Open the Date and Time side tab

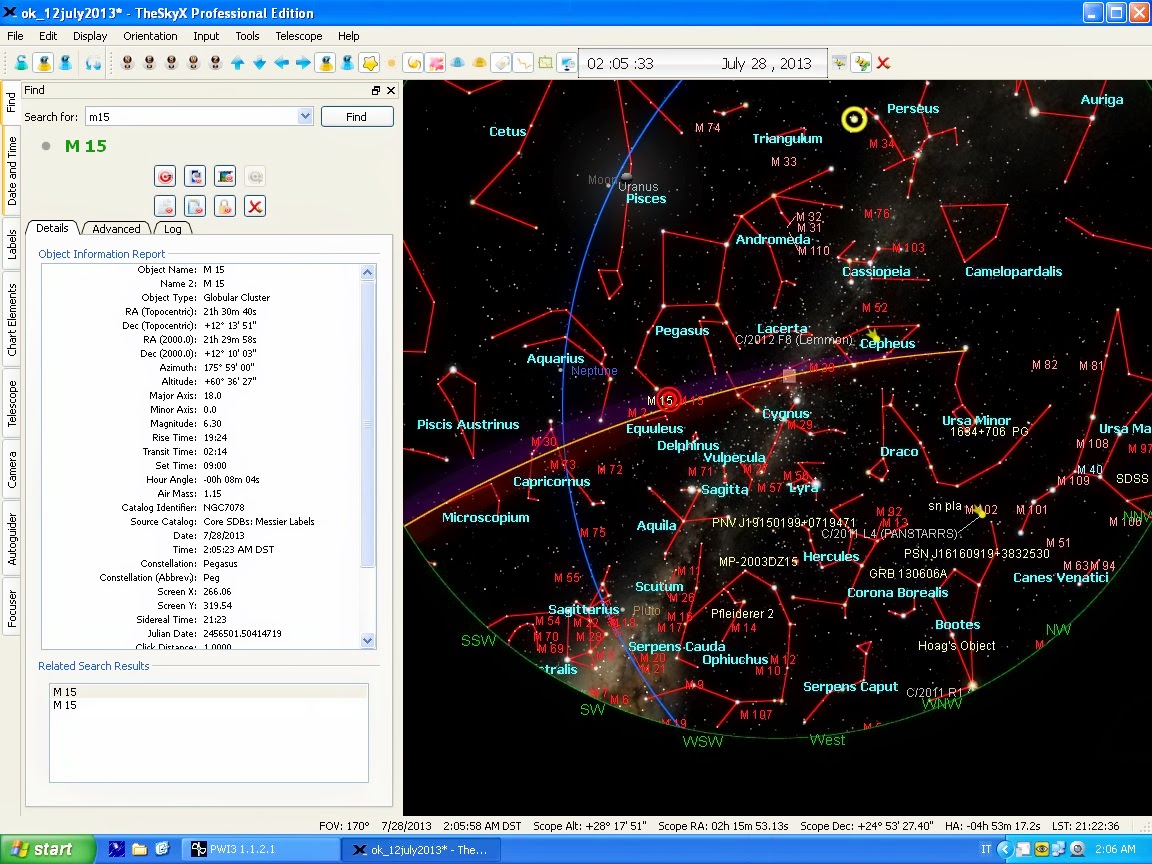click(12, 171)
